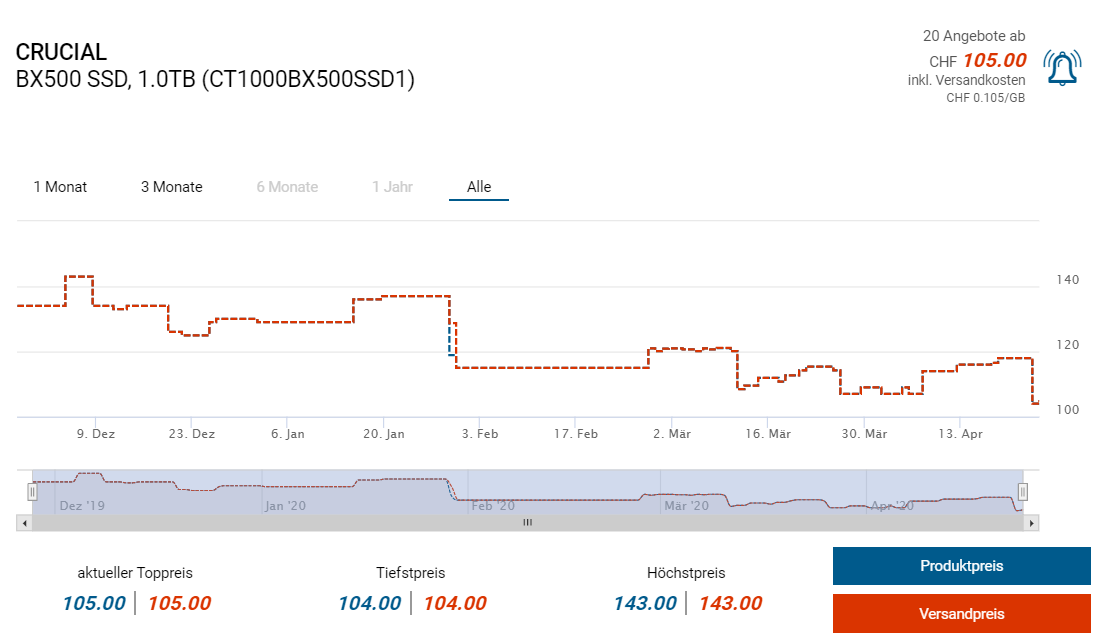The width and height of the screenshot is (1097, 639).
Task: Click the CRUCIAL brand name
Action: click(61, 53)
